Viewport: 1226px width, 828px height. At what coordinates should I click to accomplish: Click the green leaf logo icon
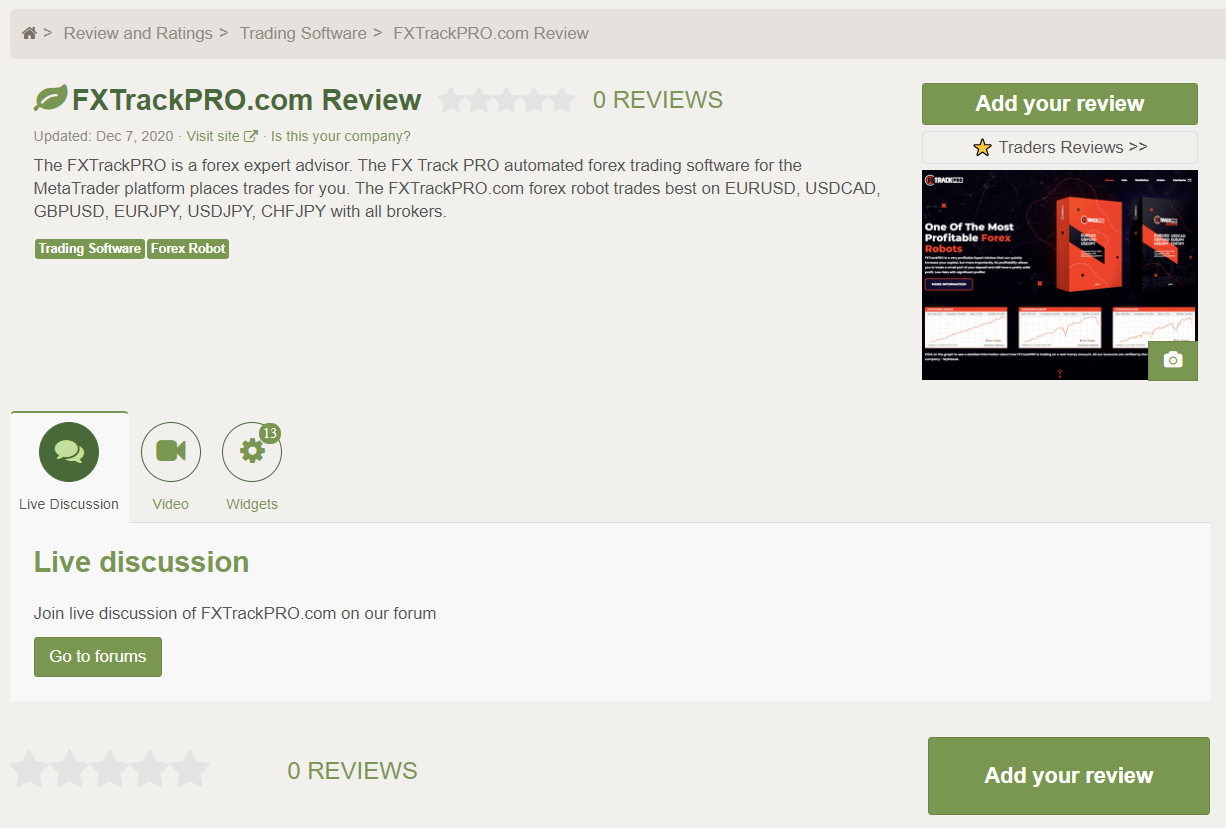coord(50,99)
